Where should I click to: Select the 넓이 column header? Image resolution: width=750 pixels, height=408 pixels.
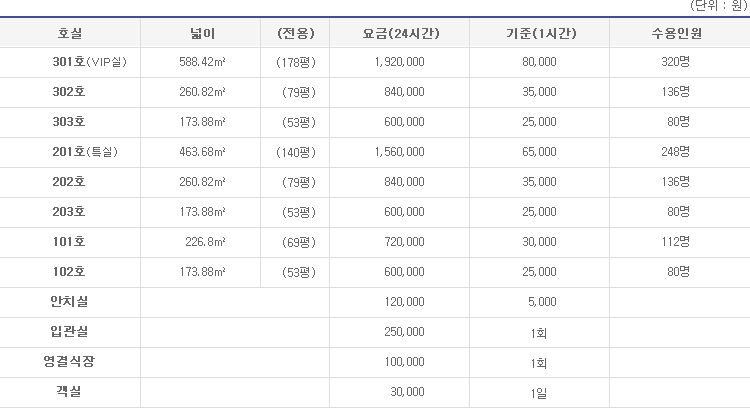pos(202,33)
